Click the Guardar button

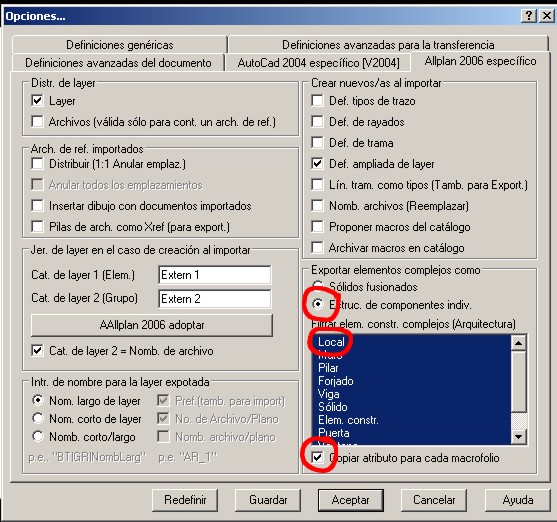click(x=268, y=500)
